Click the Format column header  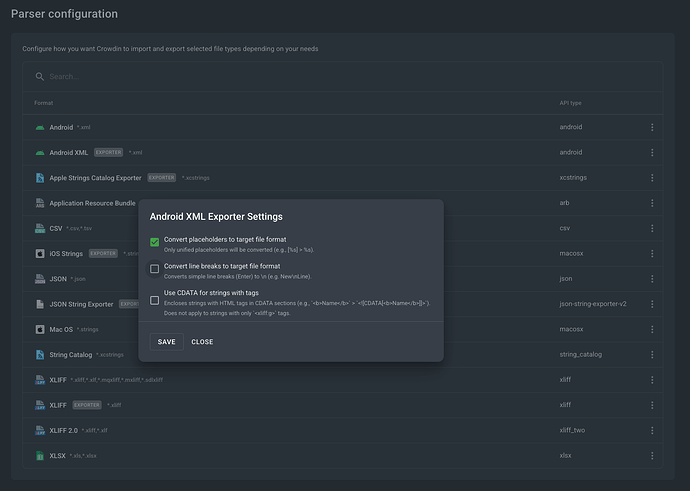point(44,103)
